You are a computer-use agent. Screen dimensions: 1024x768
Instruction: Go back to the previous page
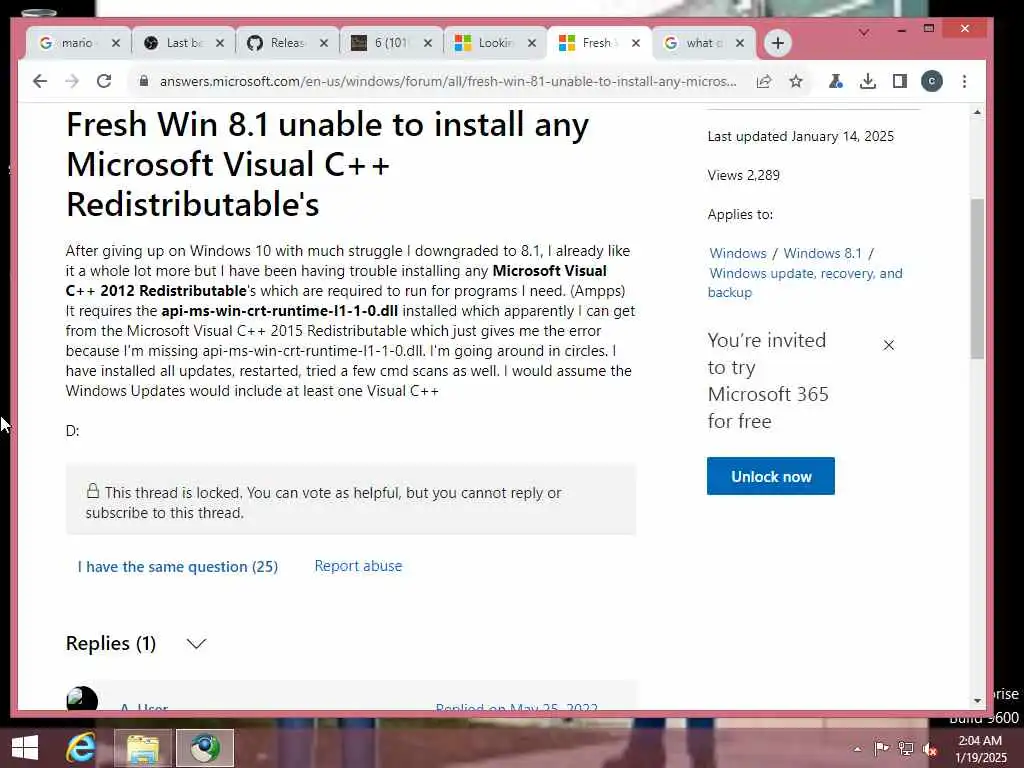40,81
